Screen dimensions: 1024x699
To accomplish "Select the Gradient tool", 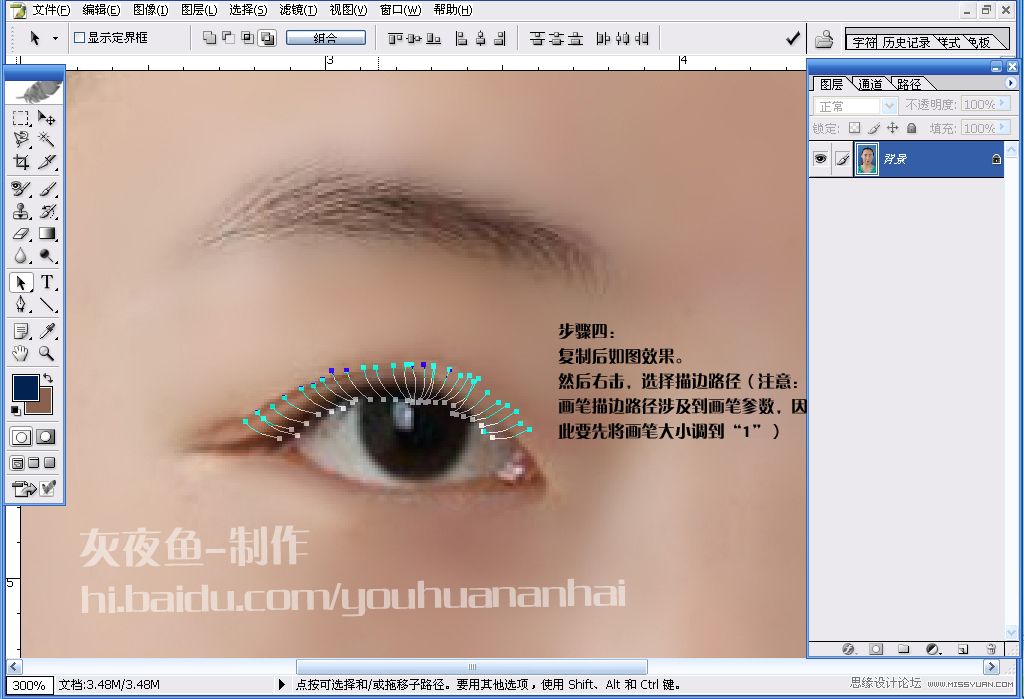I will click(46, 233).
